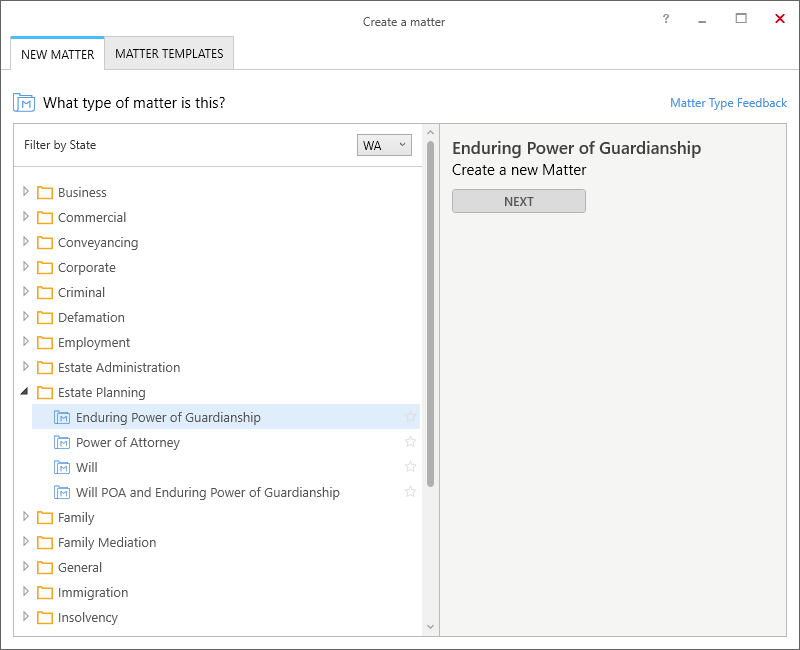Select the New Matter tab
The height and width of the screenshot is (650, 800).
(57, 54)
